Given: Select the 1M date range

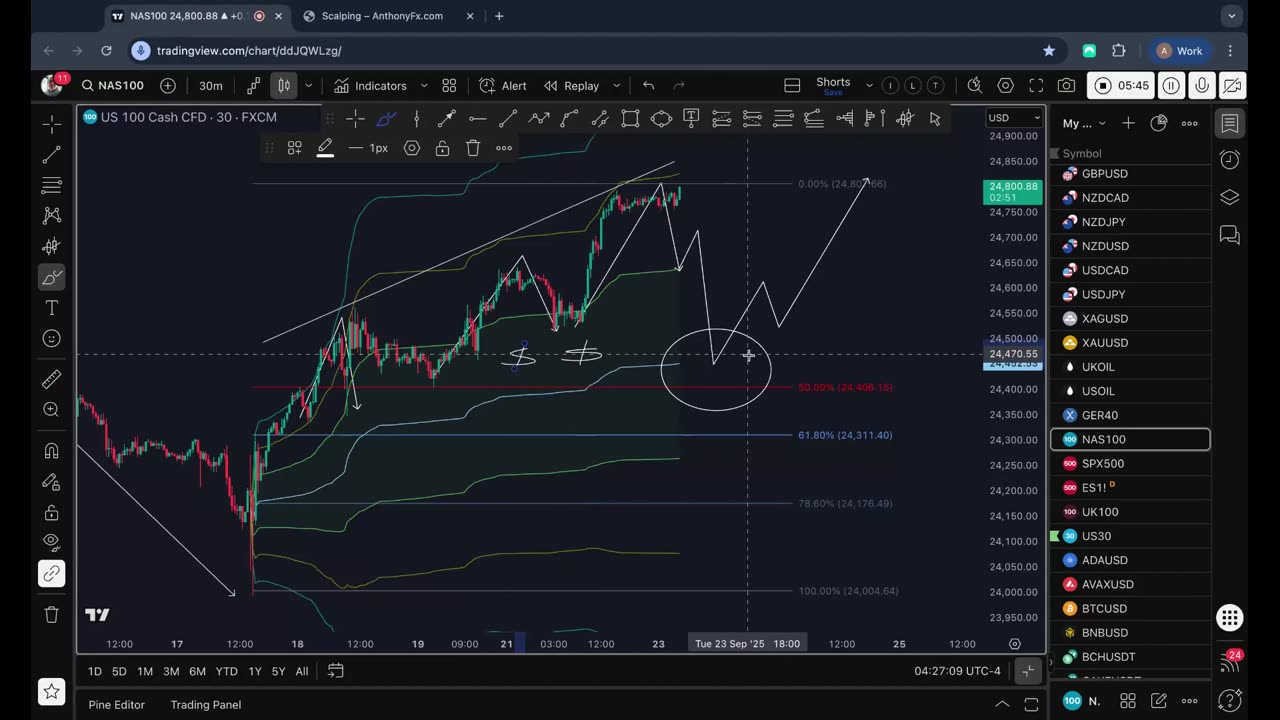Looking at the screenshot, I should click(145, 671).
